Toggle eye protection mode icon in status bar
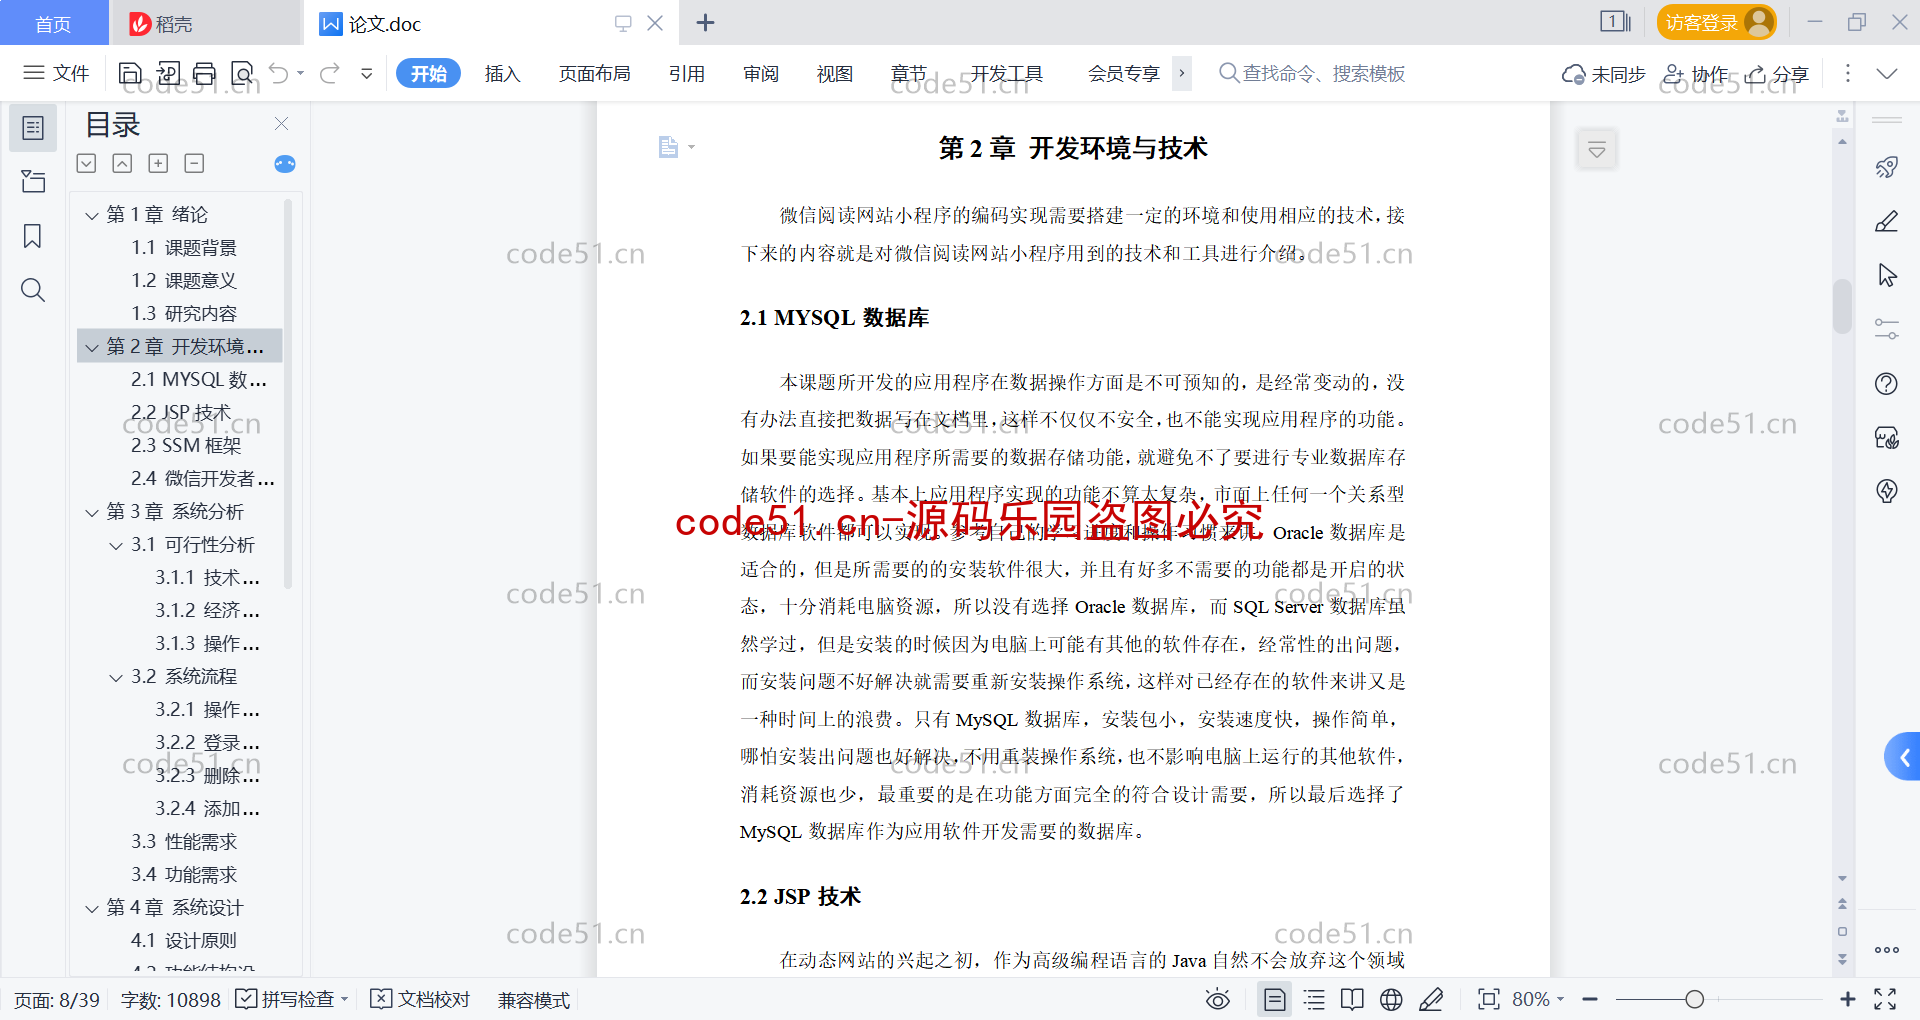 tap(1217, 999)
